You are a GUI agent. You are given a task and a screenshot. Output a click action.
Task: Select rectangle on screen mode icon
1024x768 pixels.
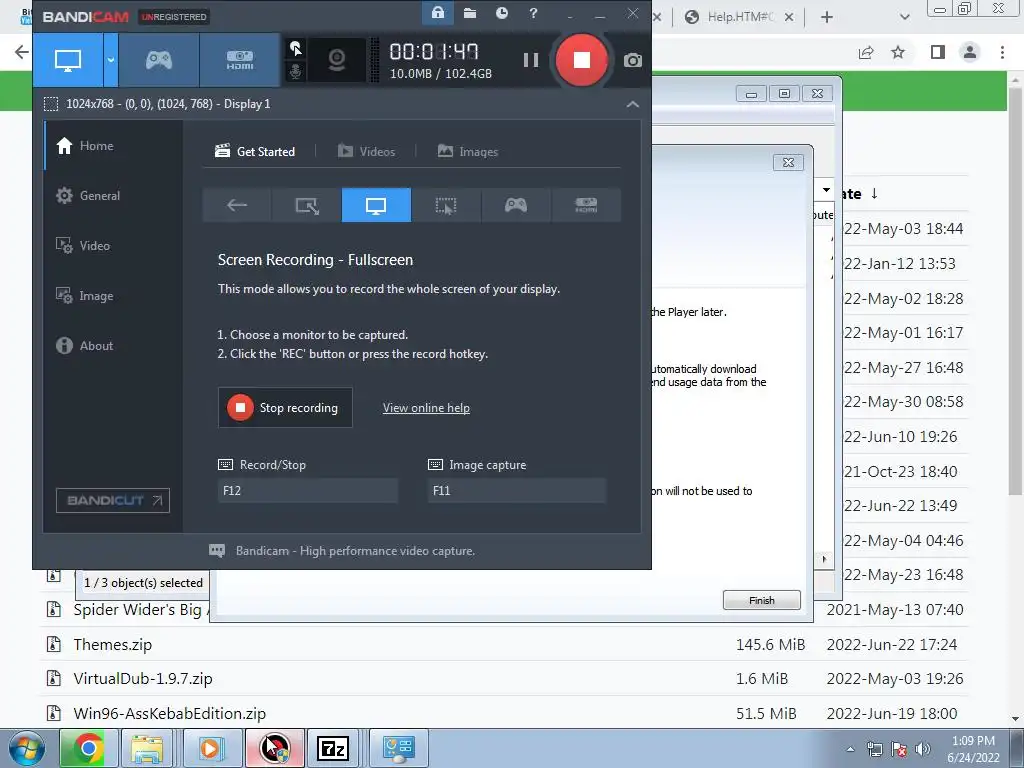pos(307,205)
